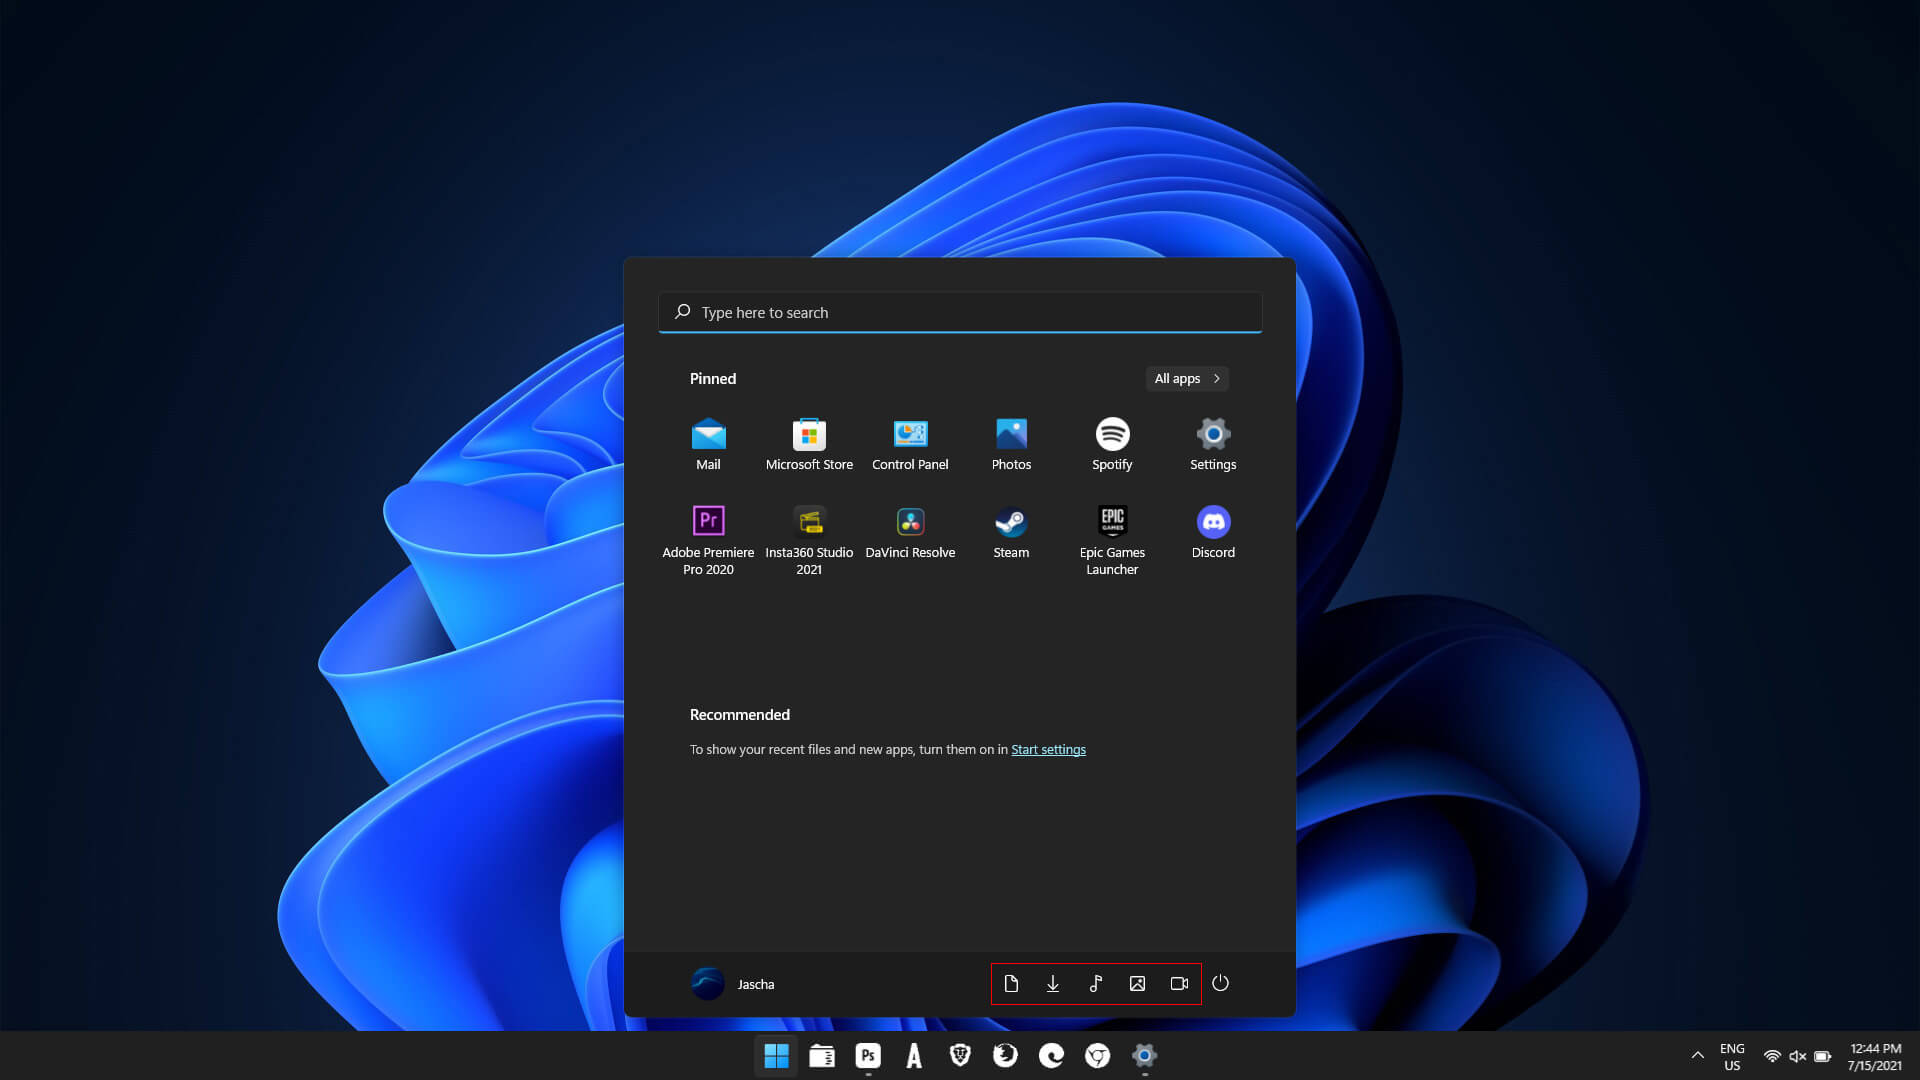The image size is (1920, 1080).
Task: Launch Epic Games Launcher
Action: pos(1112,521)
